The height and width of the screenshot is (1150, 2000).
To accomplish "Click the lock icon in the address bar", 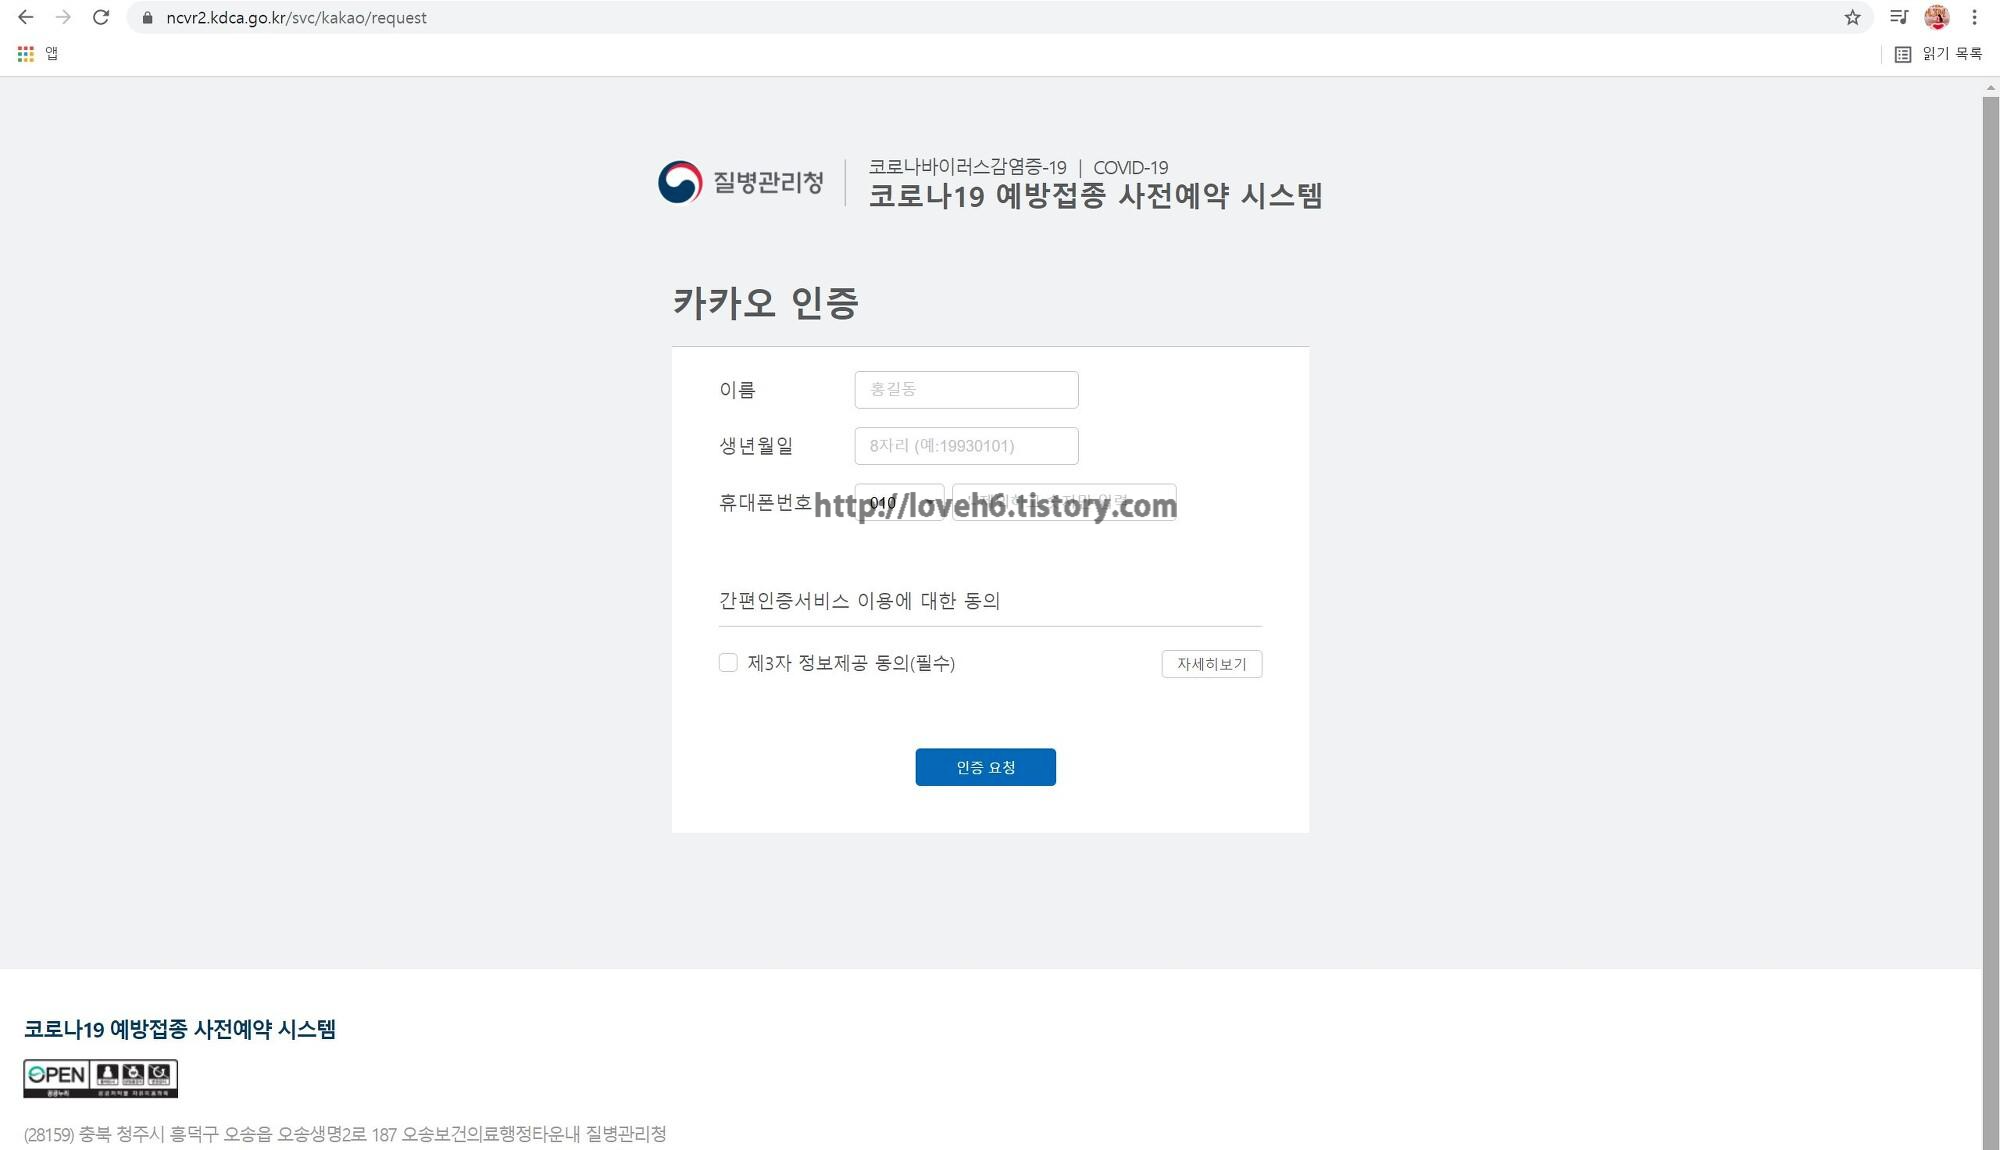I will [x=148, y=17].
